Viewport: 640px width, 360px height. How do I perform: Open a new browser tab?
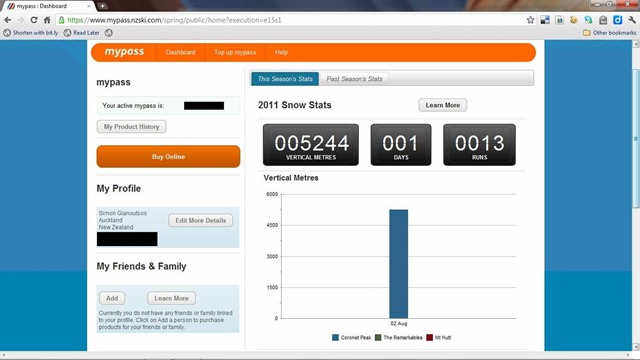(x=102, y=6)
